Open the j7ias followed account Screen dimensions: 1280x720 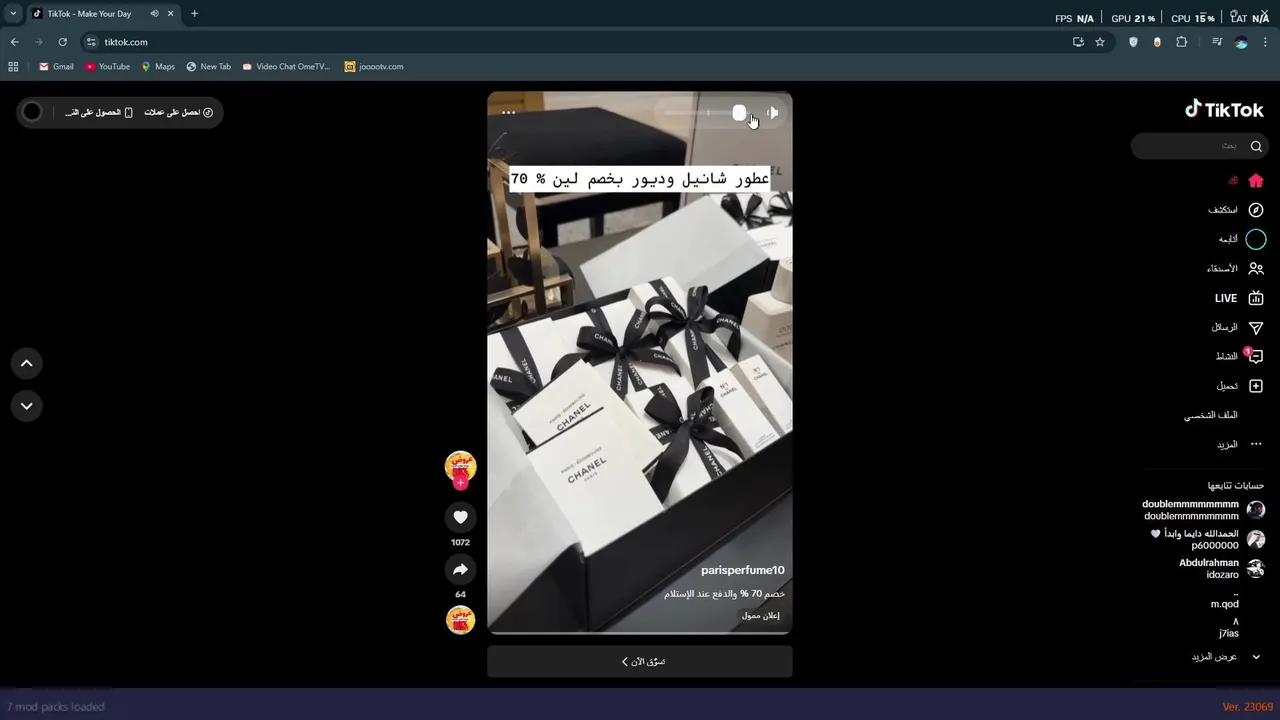tap(1228, 628)
